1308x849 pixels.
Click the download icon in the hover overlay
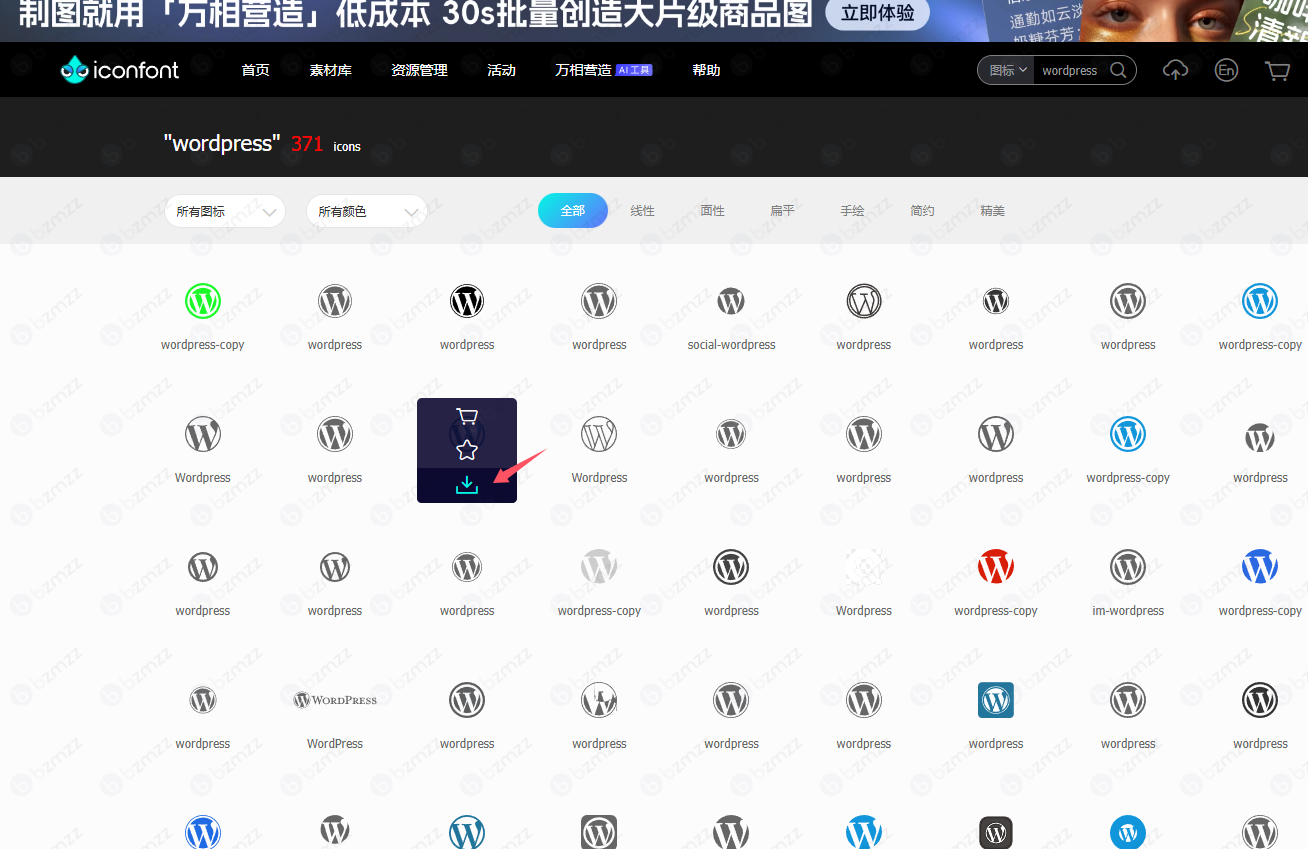(467, 485)
